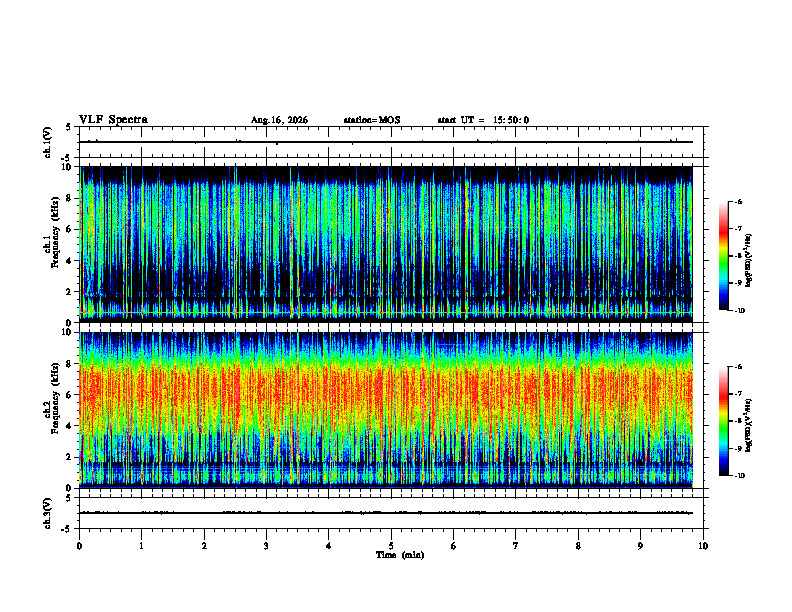
Task: Click the time axis tick label "5"
Action: point(391,546)
